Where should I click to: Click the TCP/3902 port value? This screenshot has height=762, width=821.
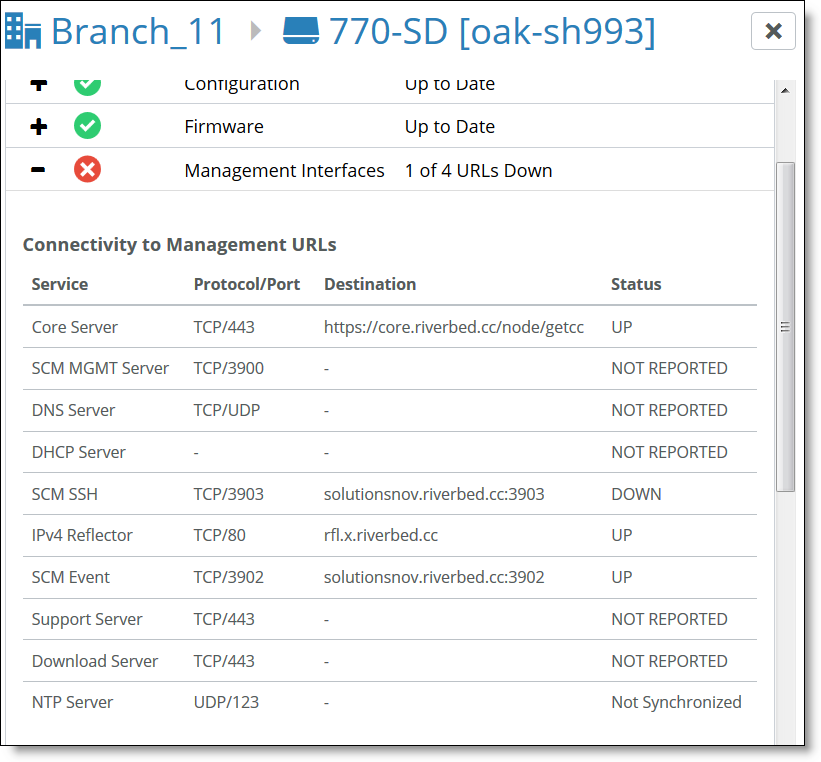[x=228, y=578]
